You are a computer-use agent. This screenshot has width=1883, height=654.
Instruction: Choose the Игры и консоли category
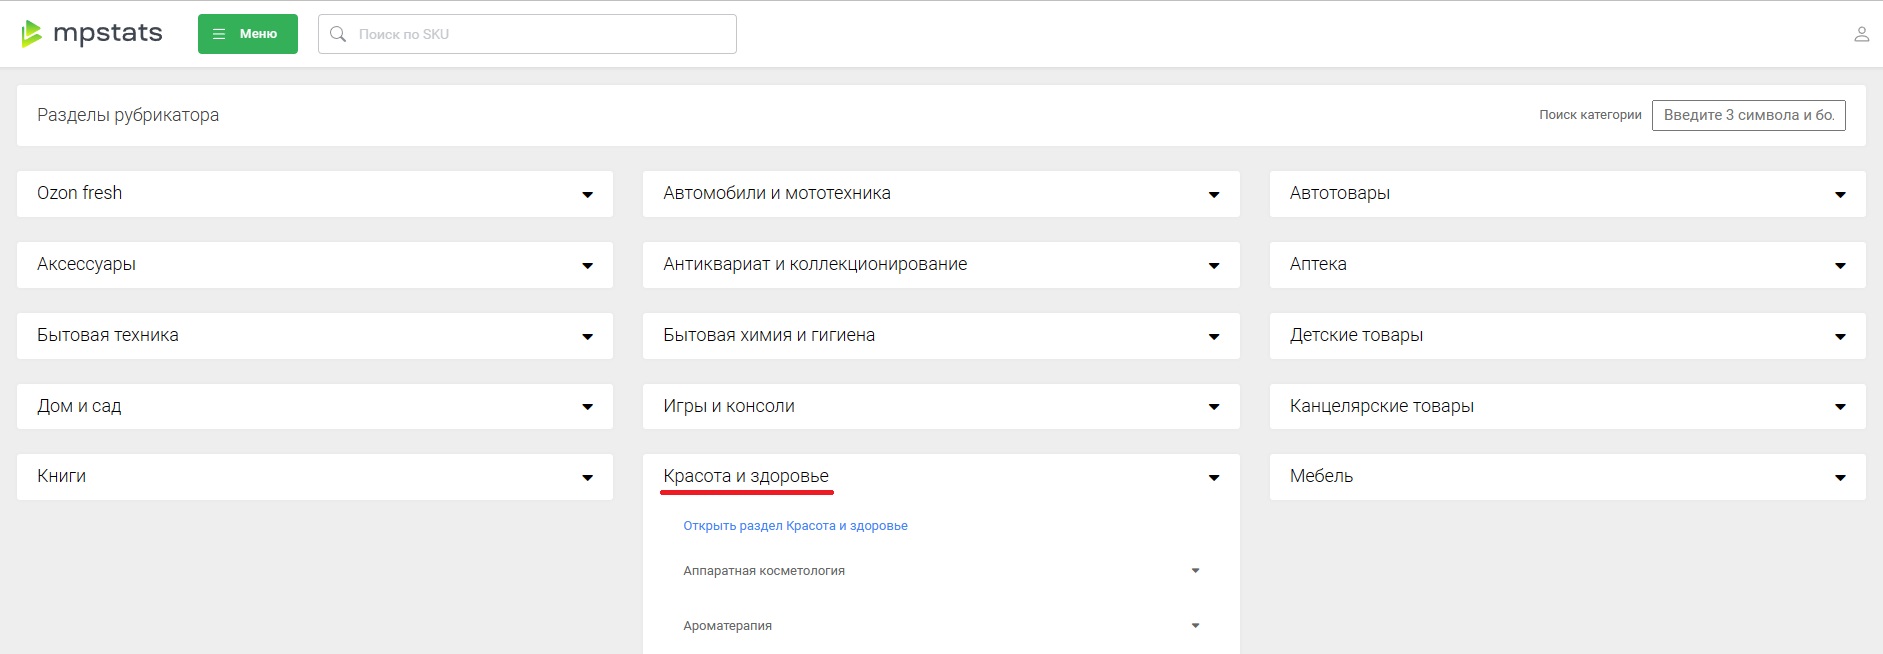click(x=729, y=406)
